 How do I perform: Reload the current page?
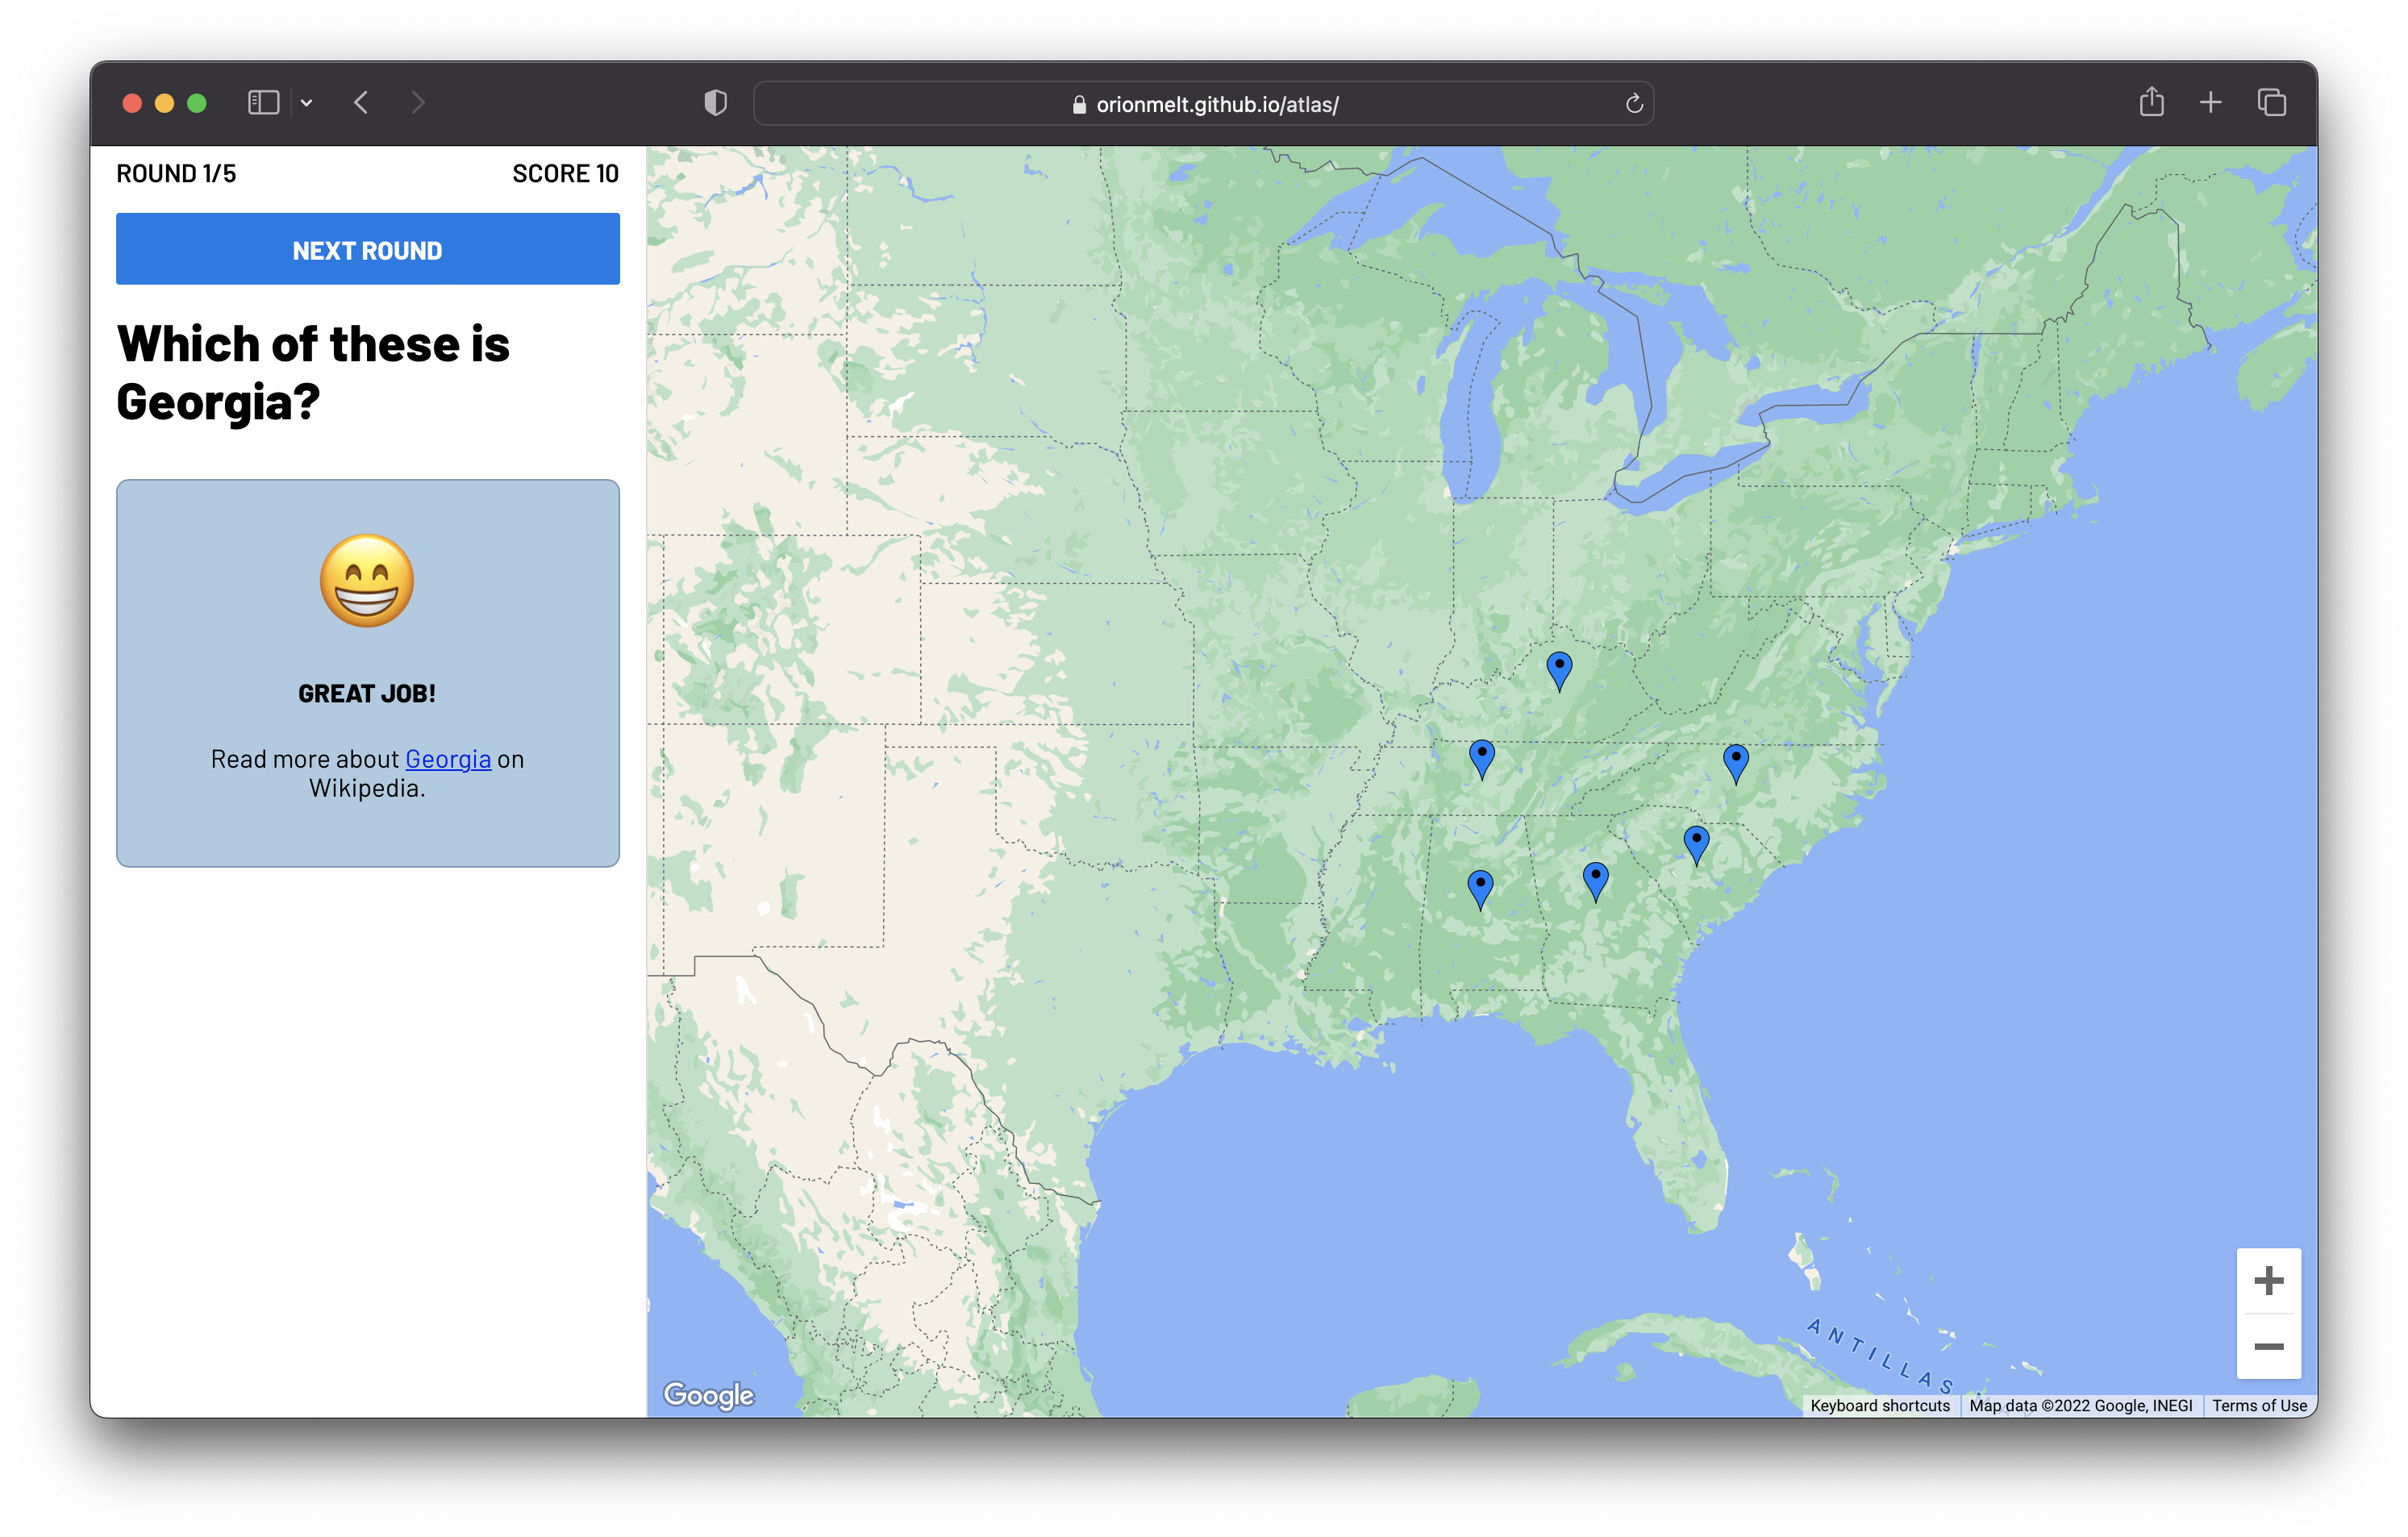pos(1633,104)
